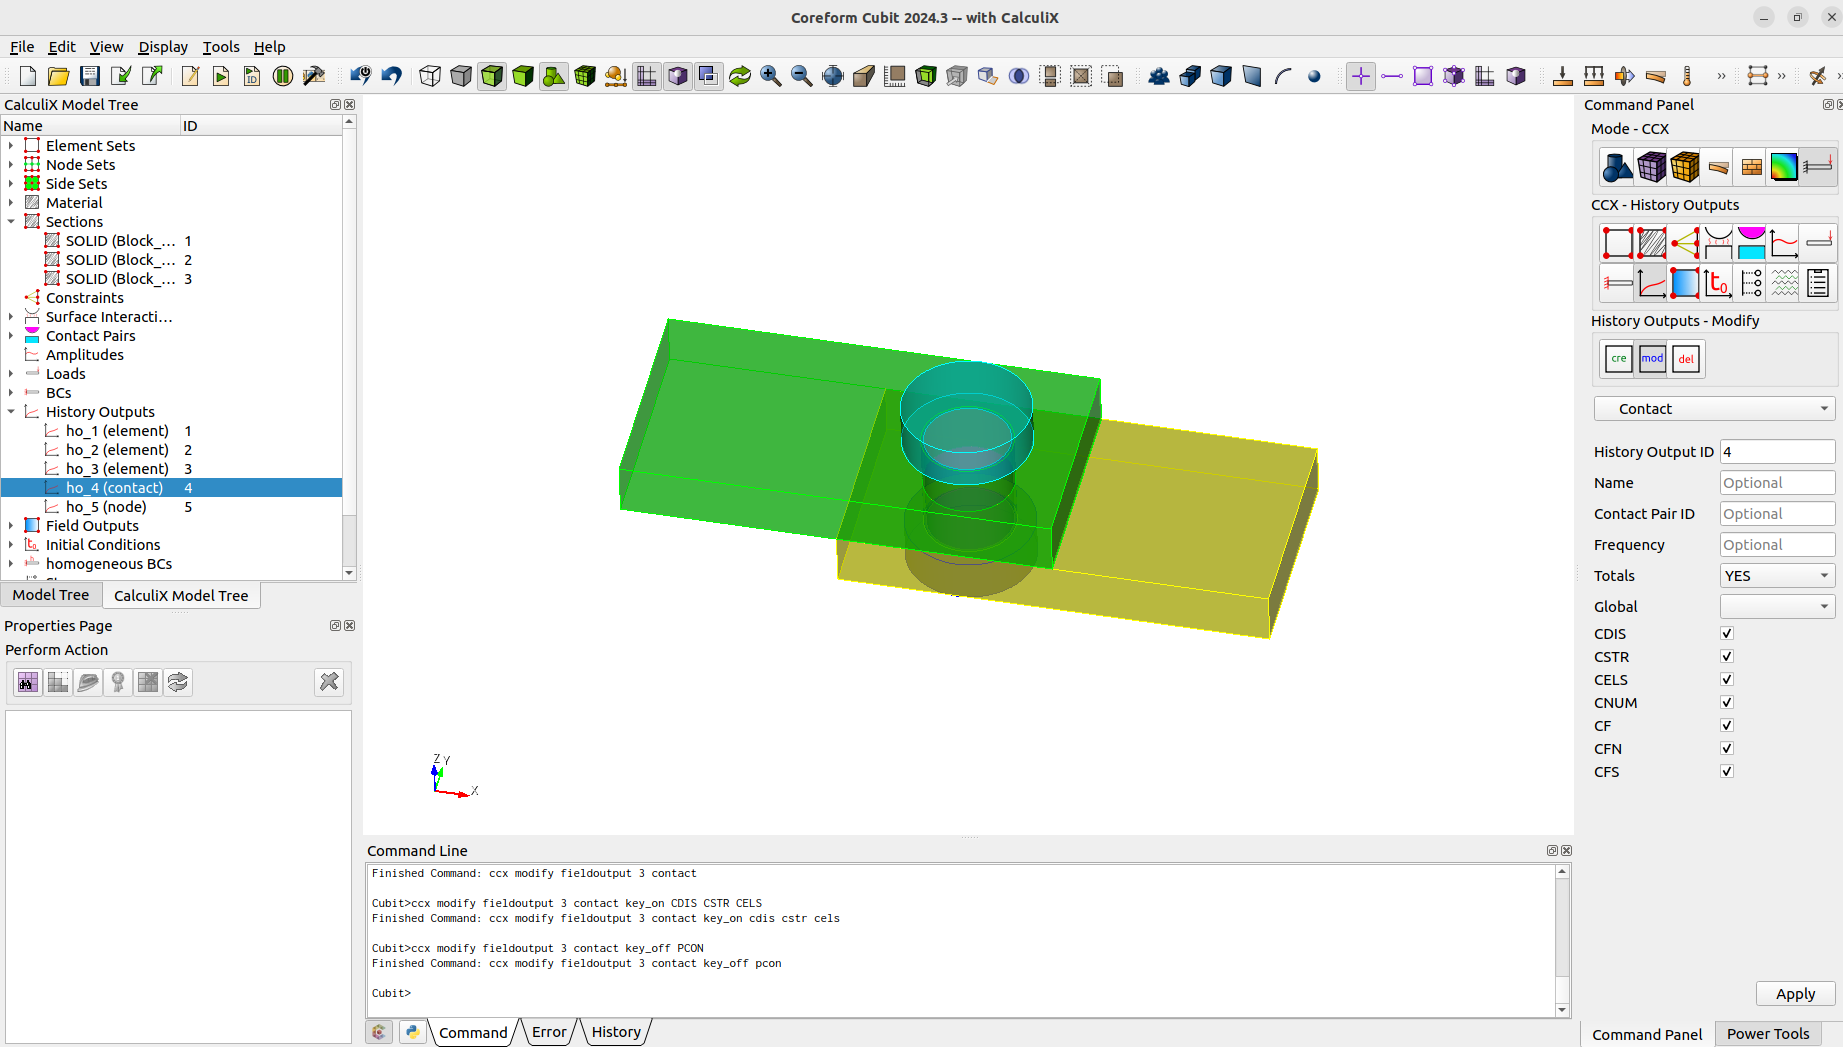This screenshot has width=1843, height=1047.
Task: Uncheck the CDIS checkbox
Action: (x=1726, y=632)
